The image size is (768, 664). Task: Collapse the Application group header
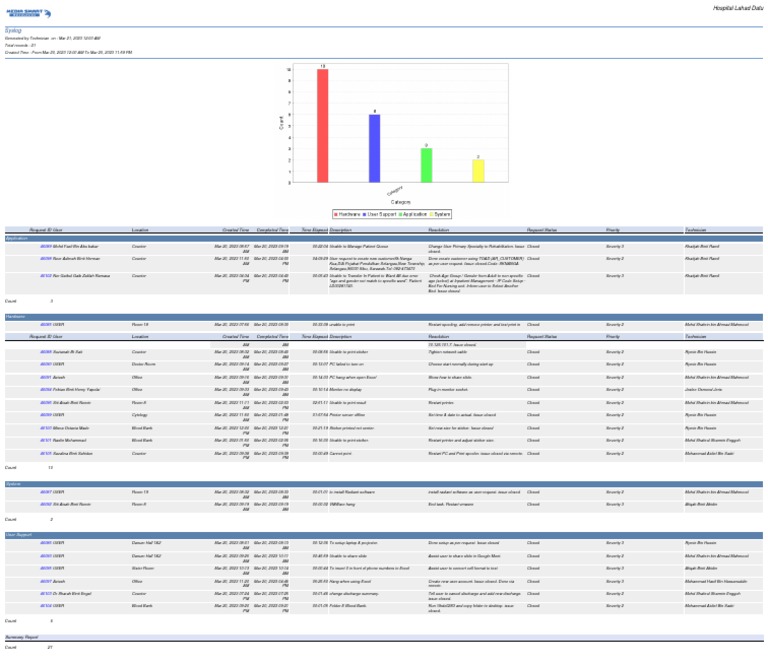click(x=17, y=239)
